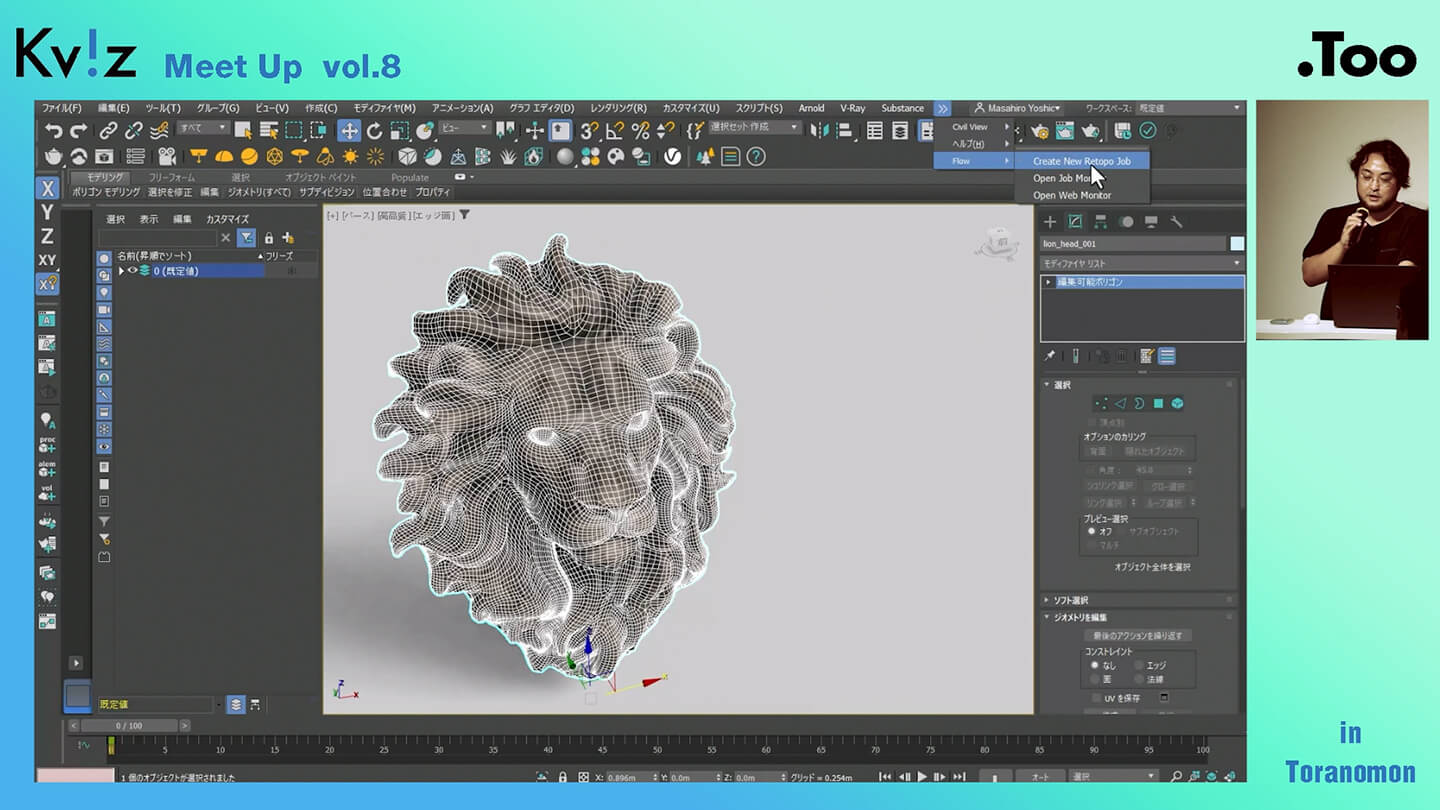Click the lion_head_001 object color swatch
The height and width of the screenshot is (810, 1440).
click(1237, 243)
